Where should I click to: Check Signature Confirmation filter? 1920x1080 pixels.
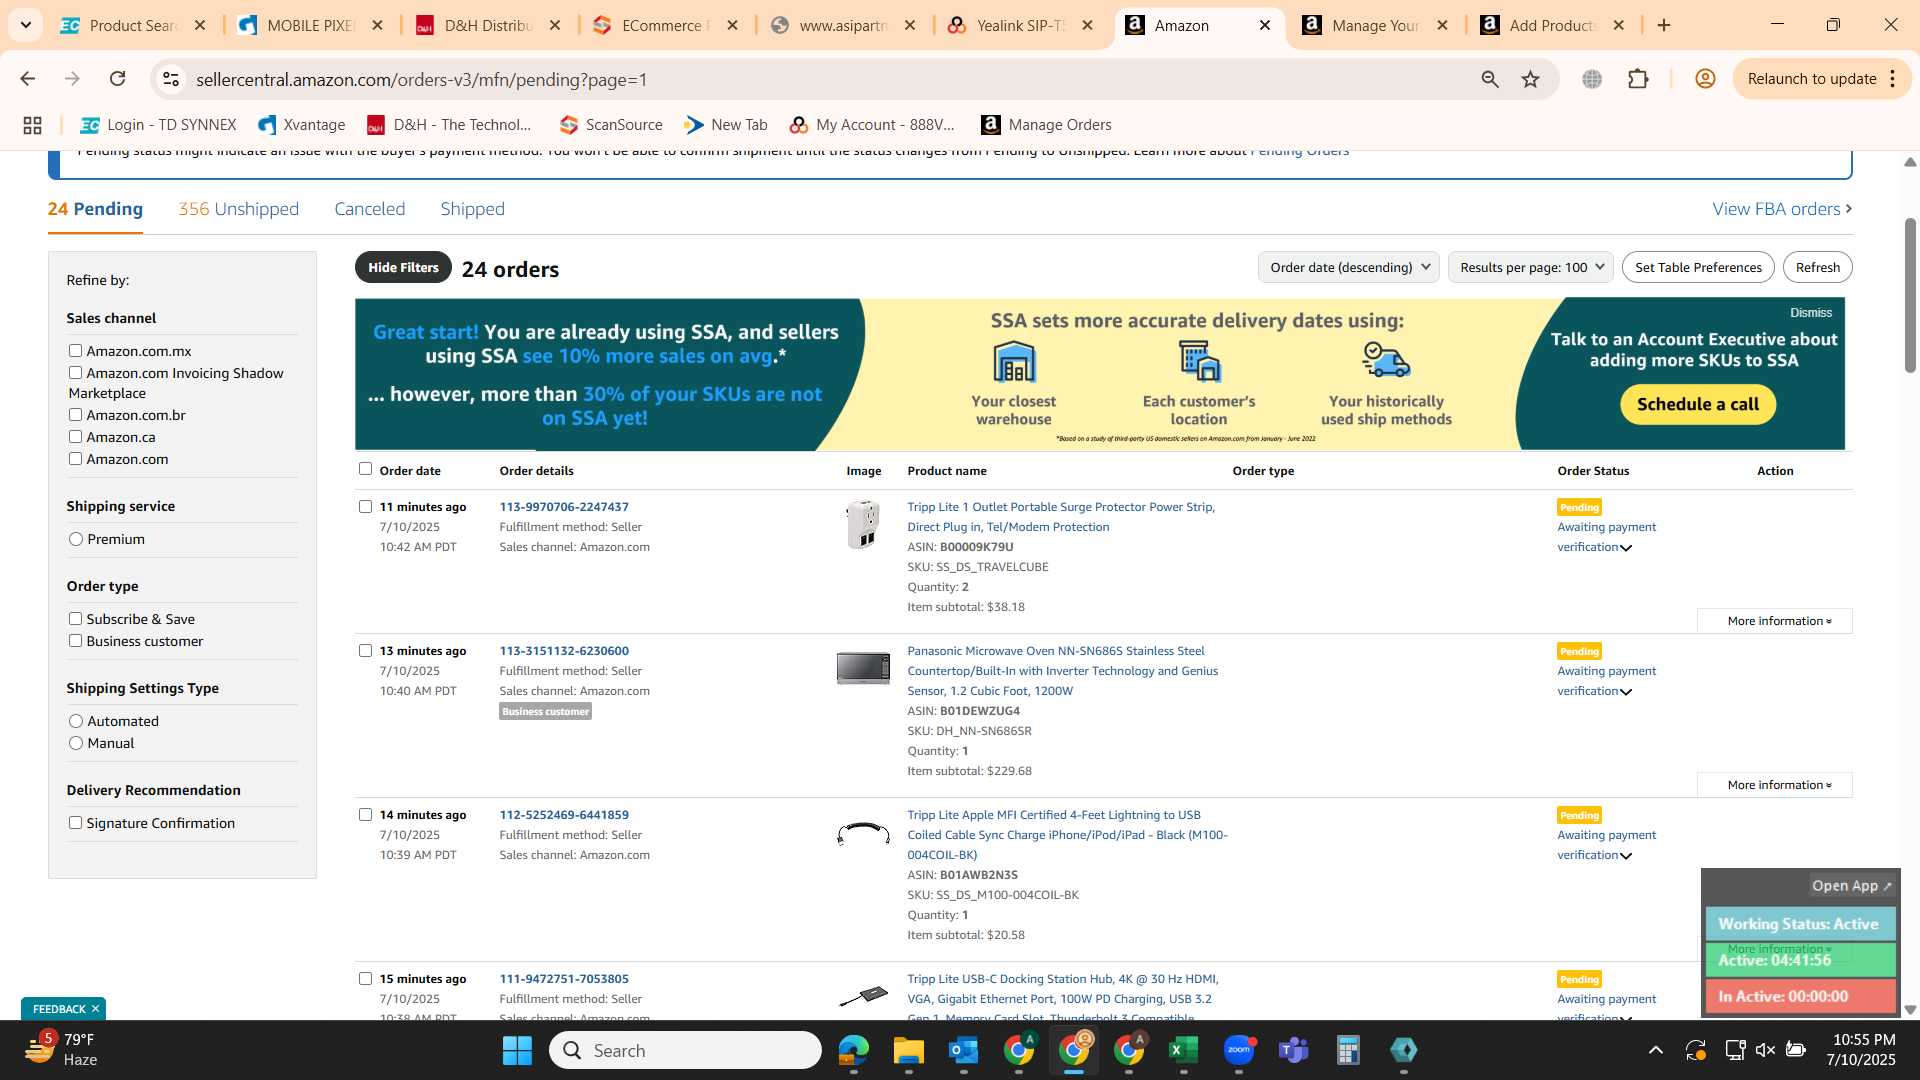pyautogui.click(x=75, y=823)
